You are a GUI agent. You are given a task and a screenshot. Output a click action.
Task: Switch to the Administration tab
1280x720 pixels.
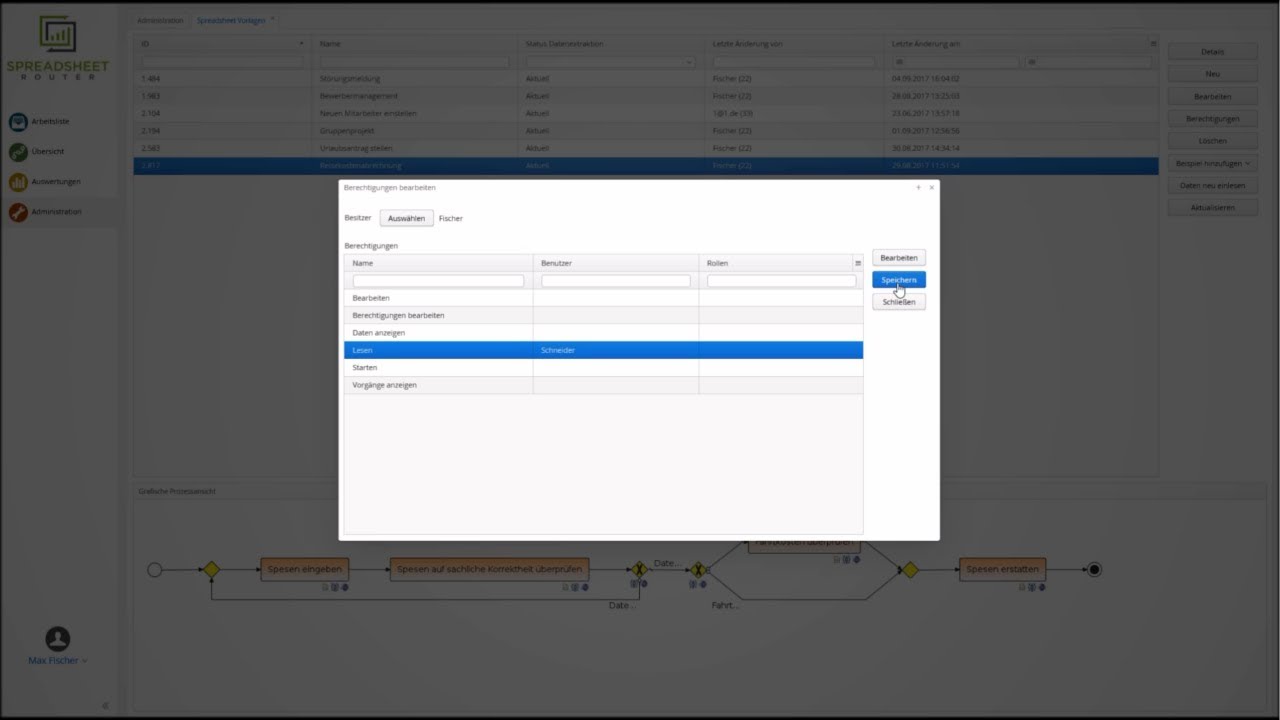(160, 20)
